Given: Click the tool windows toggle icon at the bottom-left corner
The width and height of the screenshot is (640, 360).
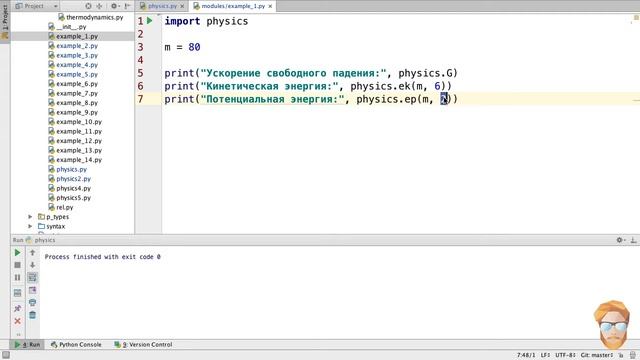Looking at the screenshot, I should [6, 355].
